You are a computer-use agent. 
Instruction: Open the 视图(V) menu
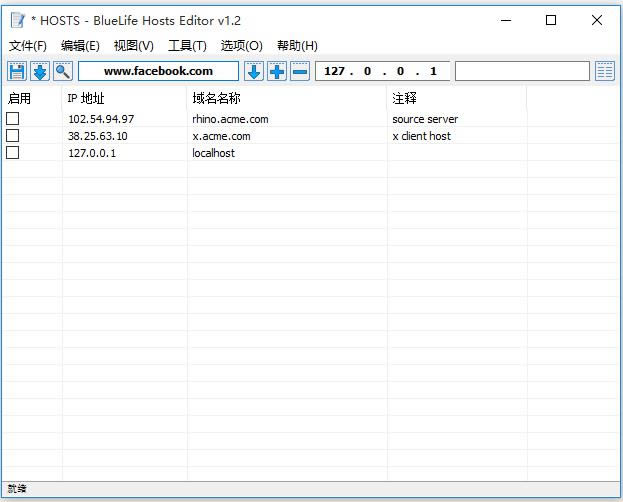(134, 46)
